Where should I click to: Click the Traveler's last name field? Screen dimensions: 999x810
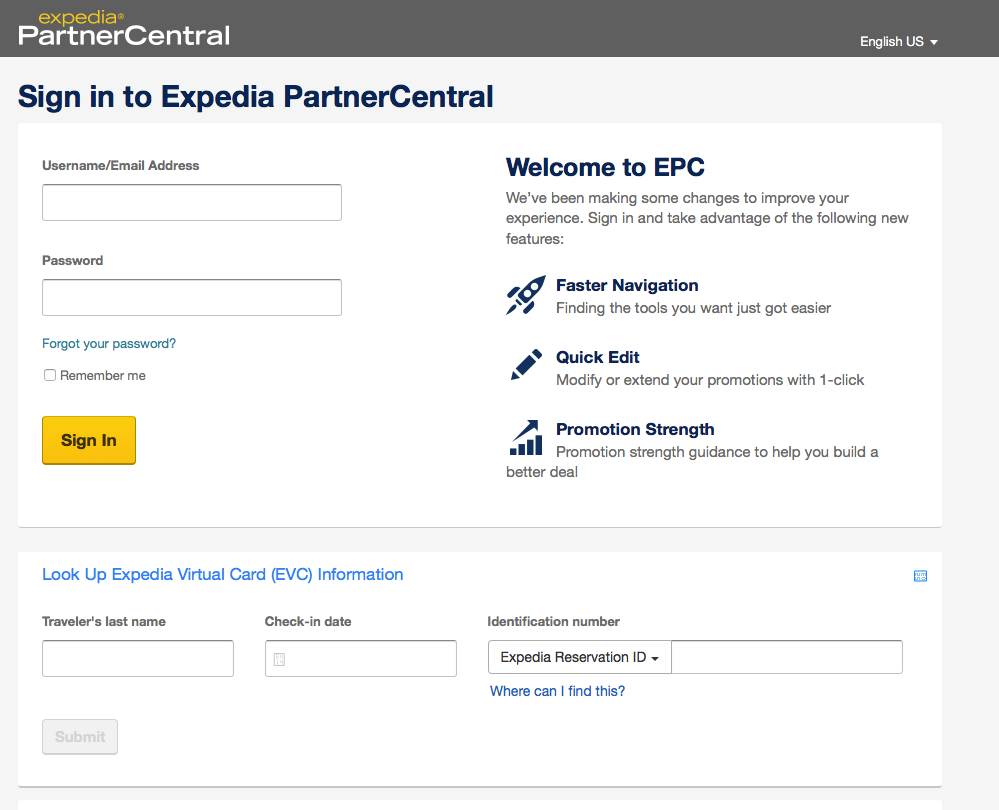[x=138, y=659]
